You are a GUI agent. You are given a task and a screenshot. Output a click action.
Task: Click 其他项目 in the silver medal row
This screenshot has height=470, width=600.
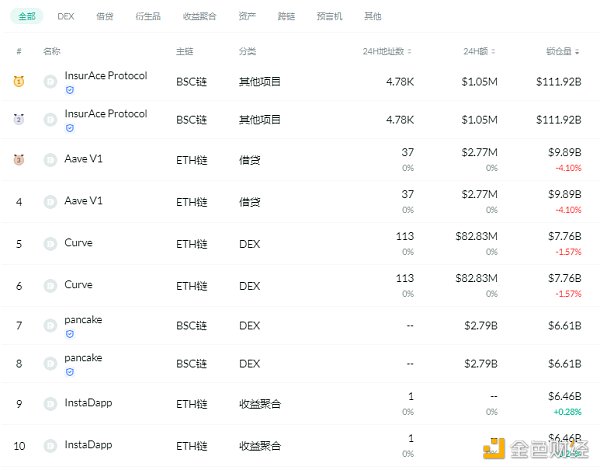(260, 119)
